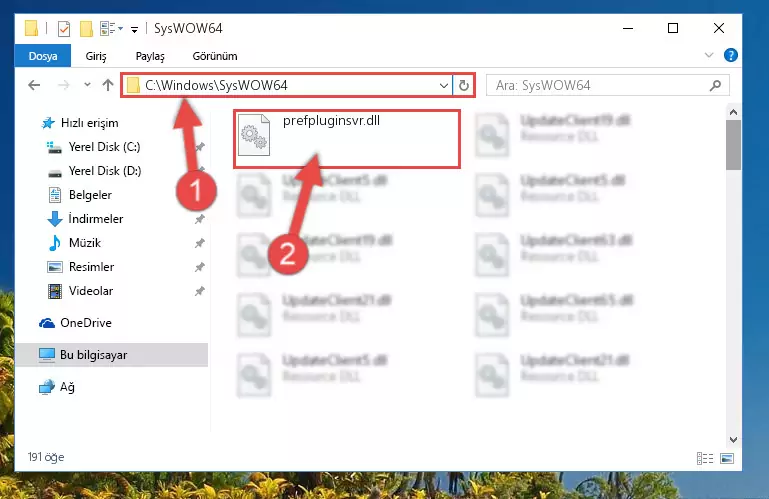The height and width of the screenshot is (499, 769).
Task: Switch to the Görünüm tab
Action: point(215,56)
